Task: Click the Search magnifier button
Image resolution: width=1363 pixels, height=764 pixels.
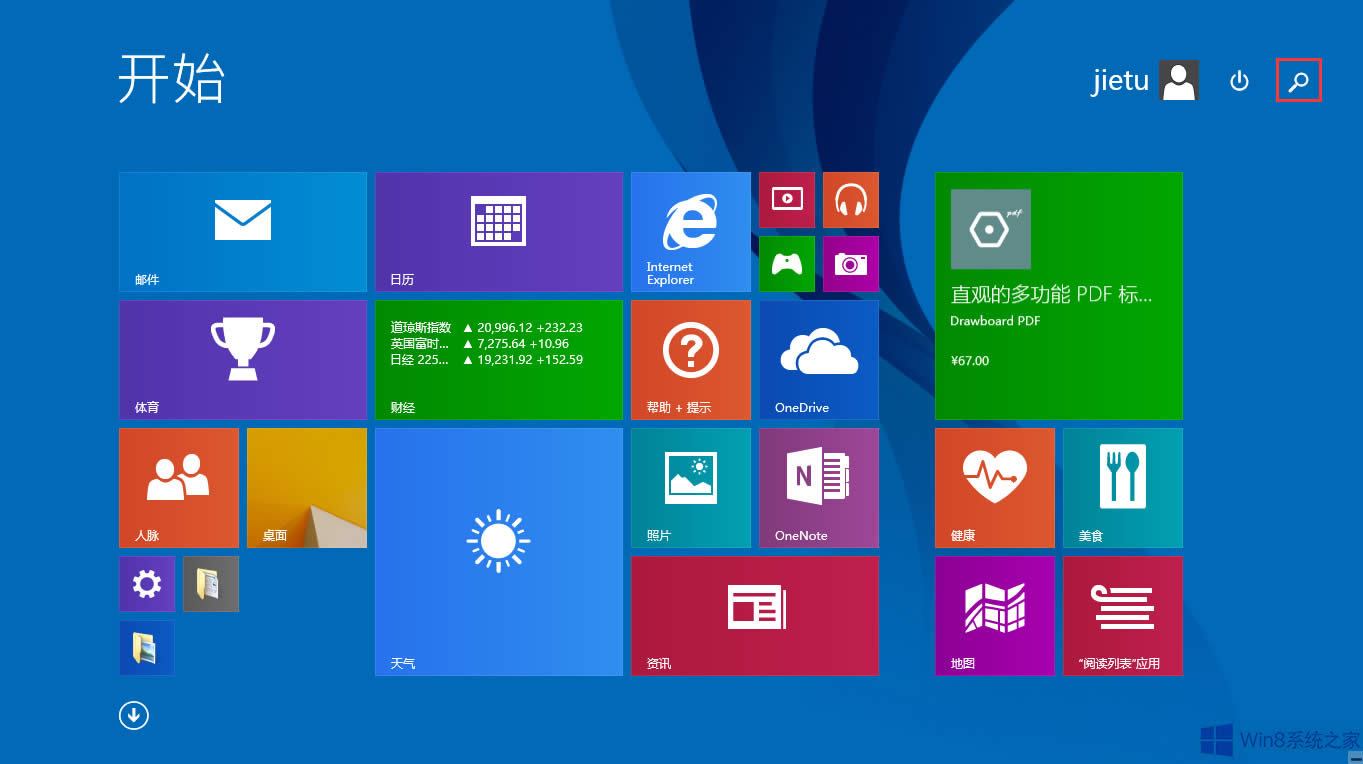Action: 1298,81
